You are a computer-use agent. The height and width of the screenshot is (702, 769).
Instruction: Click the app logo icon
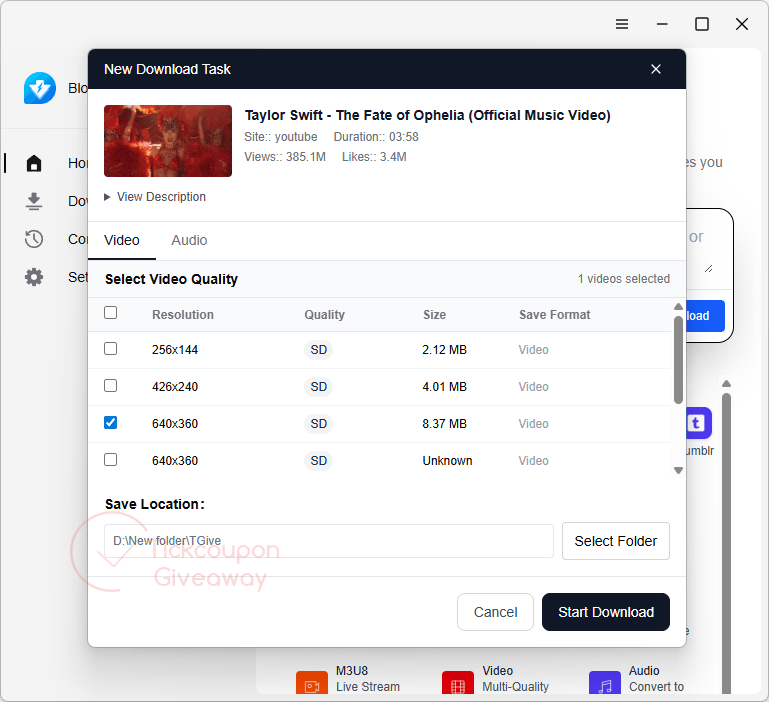[40, 88]
